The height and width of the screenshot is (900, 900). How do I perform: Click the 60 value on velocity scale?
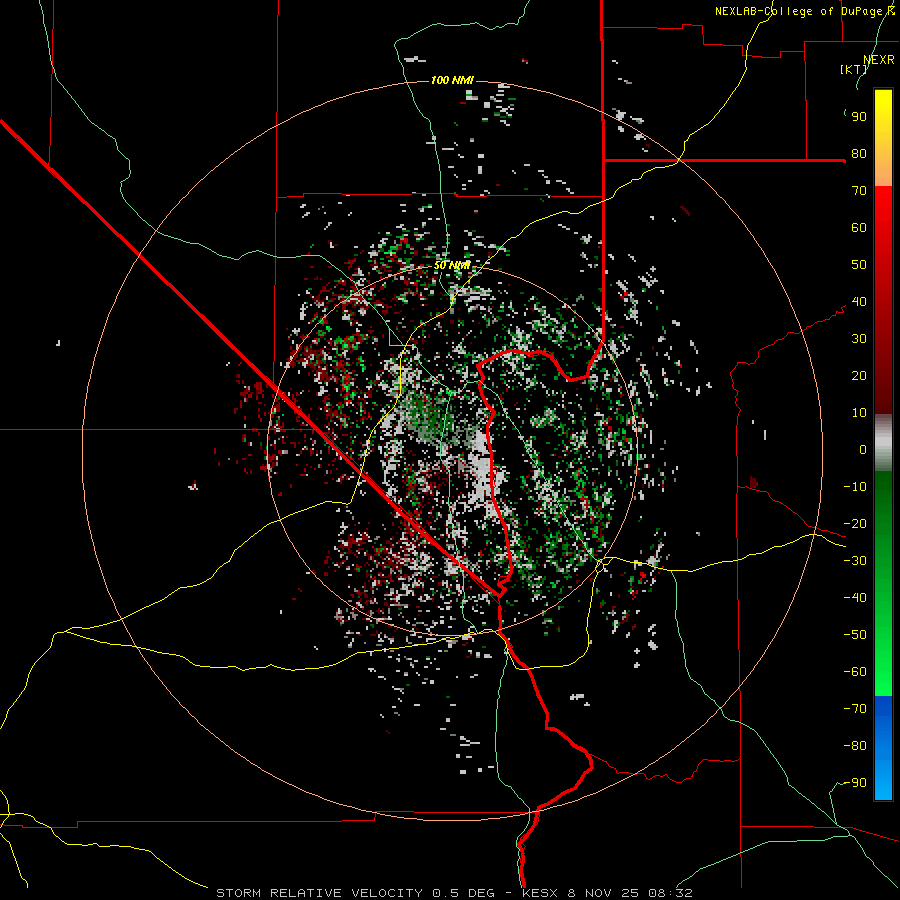point(859,228)
